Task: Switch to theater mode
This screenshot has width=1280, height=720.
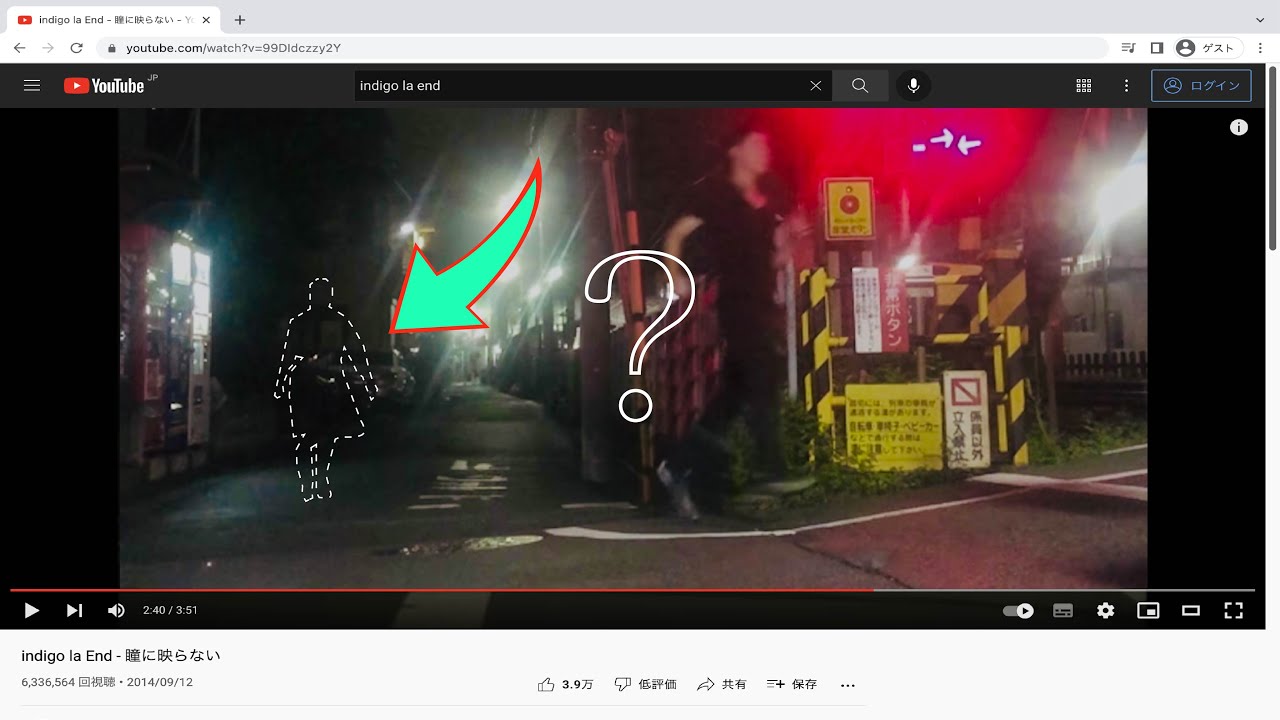Action: click(1191, 610)
